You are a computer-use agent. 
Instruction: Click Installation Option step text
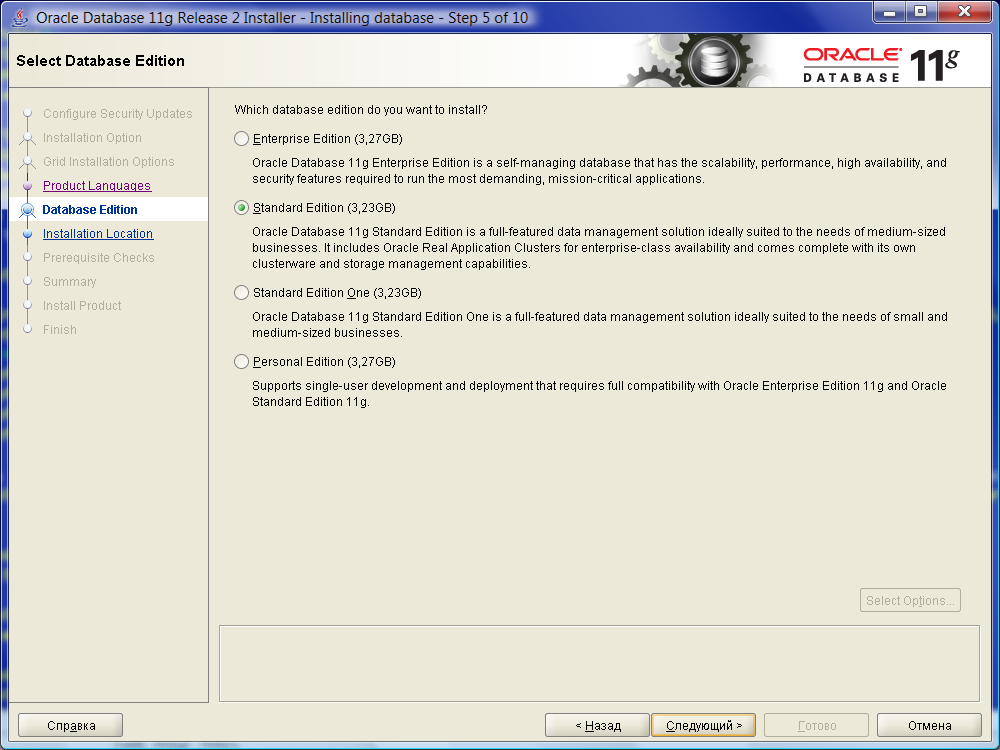click(92, 138)
